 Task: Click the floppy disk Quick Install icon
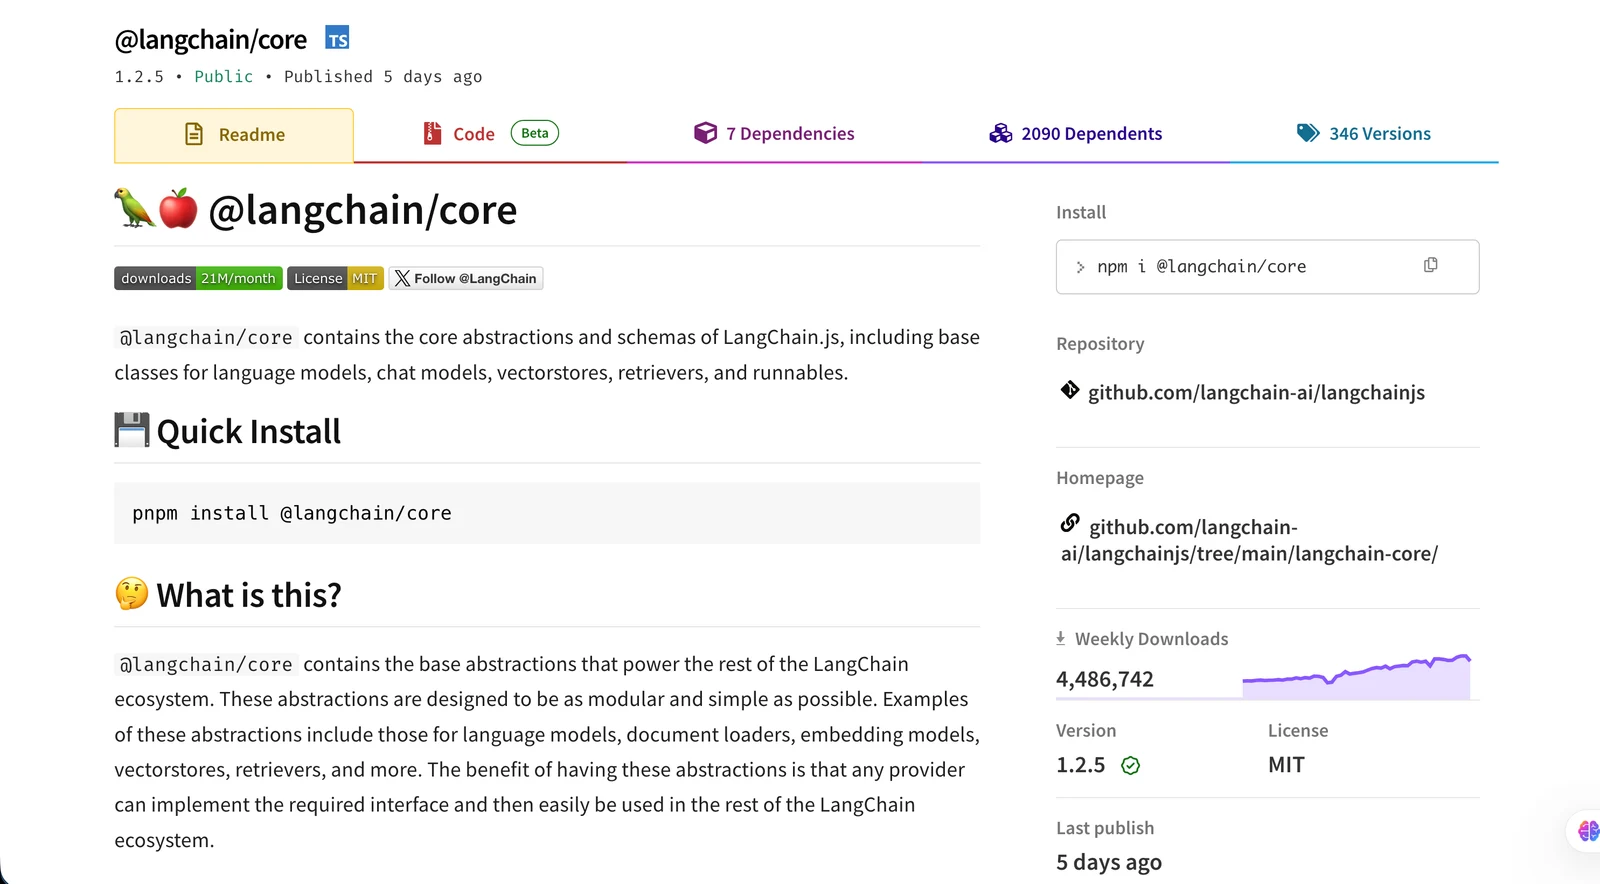(131, 430)
